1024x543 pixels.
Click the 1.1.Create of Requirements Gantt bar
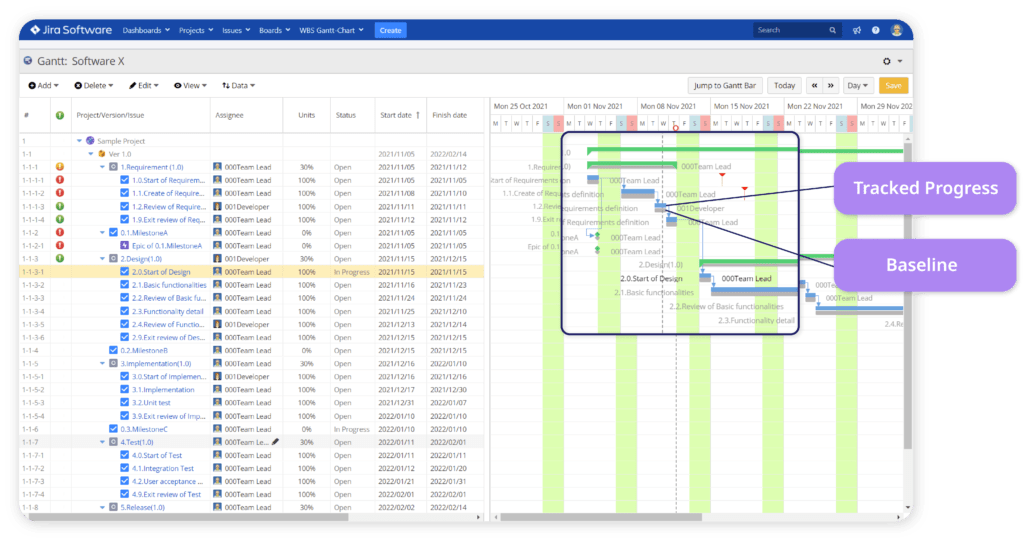point(637,193)
